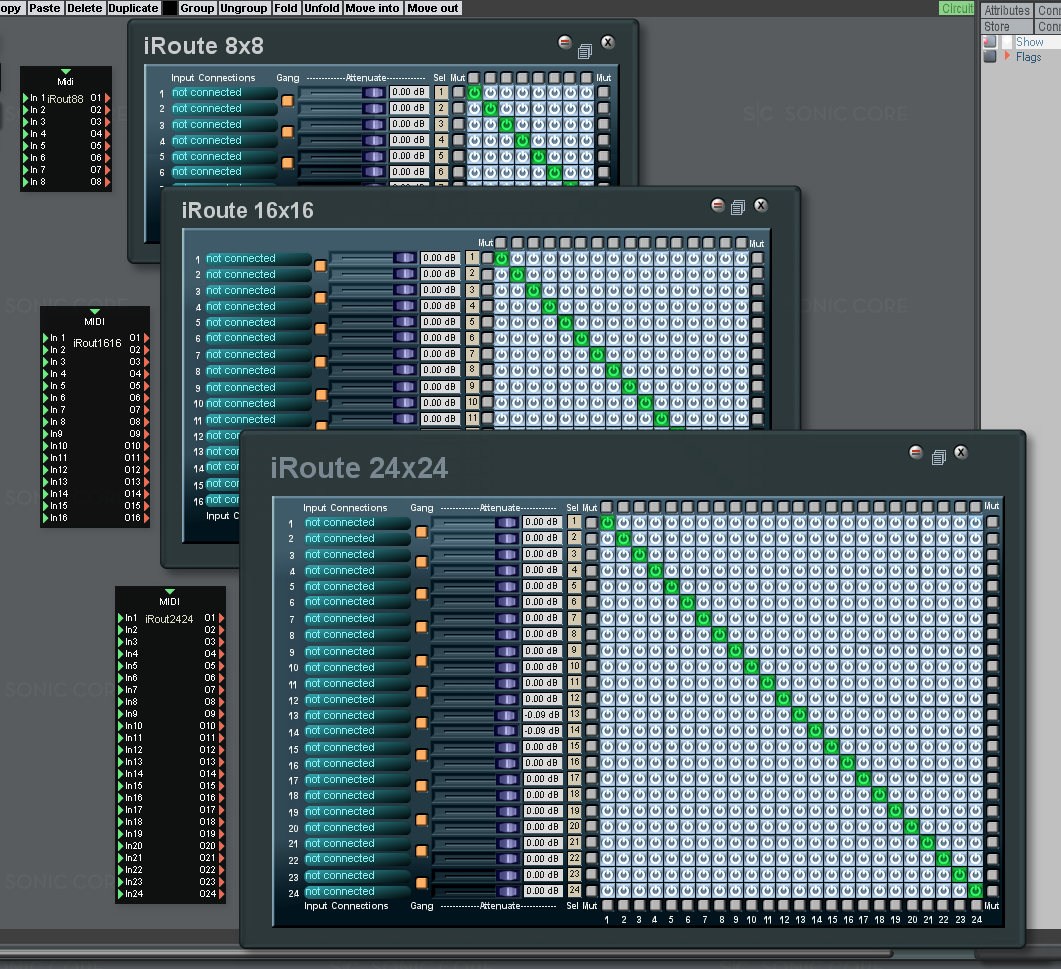Screen dimensions: 1061x969
Task: Click the red minimize icon on iRoute 24x24
Action: tap(915, 453)
